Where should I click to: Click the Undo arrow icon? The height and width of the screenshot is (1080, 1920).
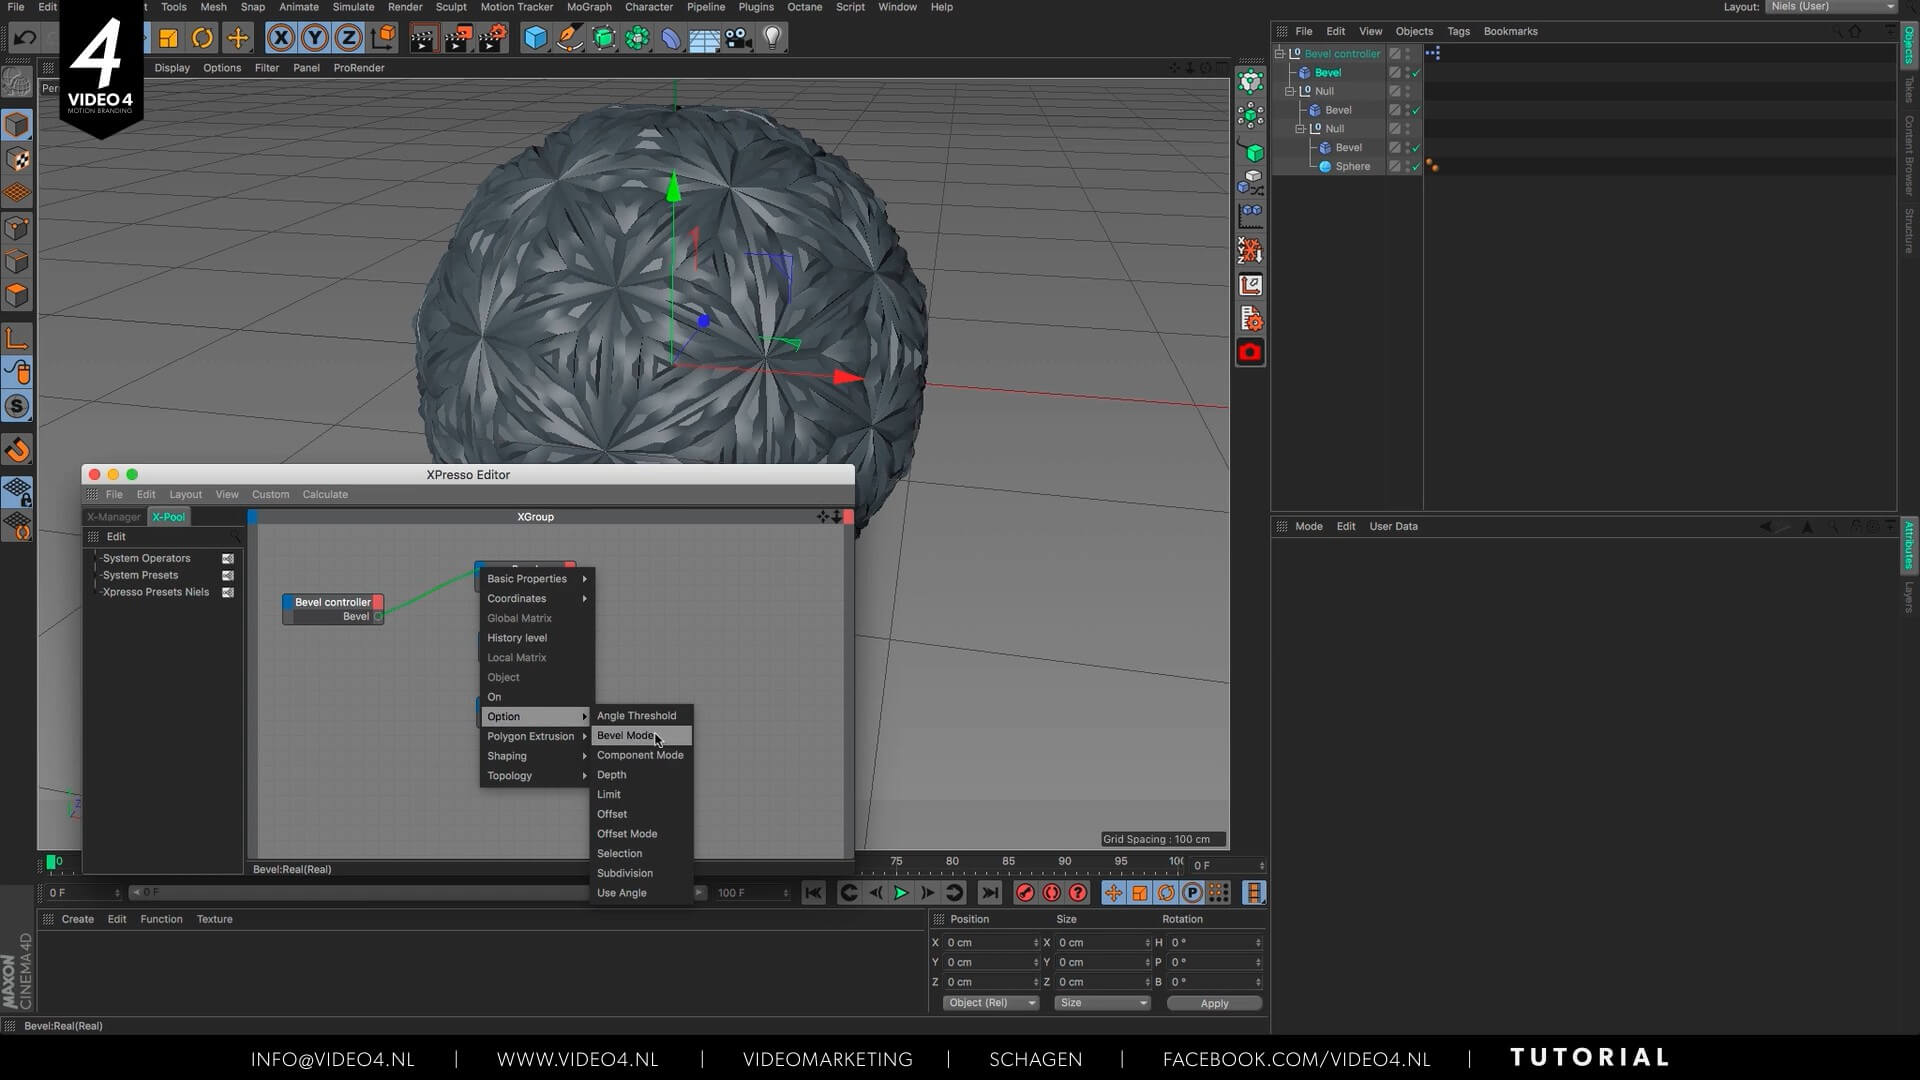click(25, 38)
